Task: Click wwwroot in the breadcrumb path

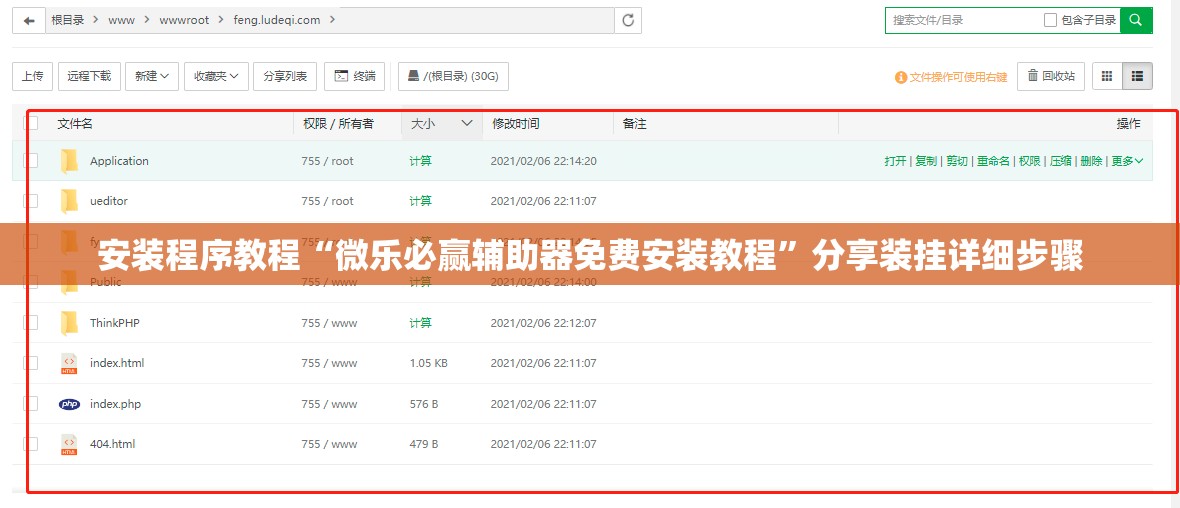Action: (x=184, y=20)
